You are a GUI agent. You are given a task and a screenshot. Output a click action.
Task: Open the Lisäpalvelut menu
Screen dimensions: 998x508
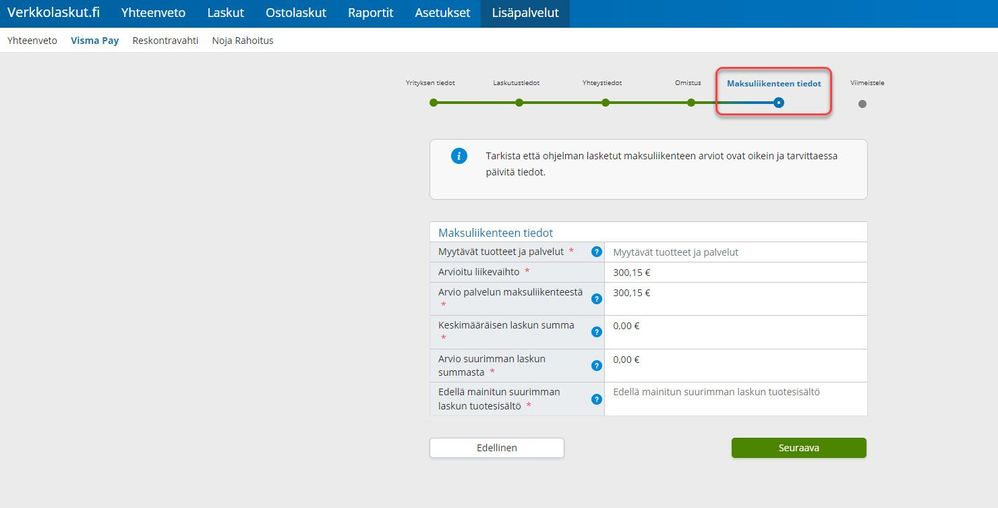[525, 13]
